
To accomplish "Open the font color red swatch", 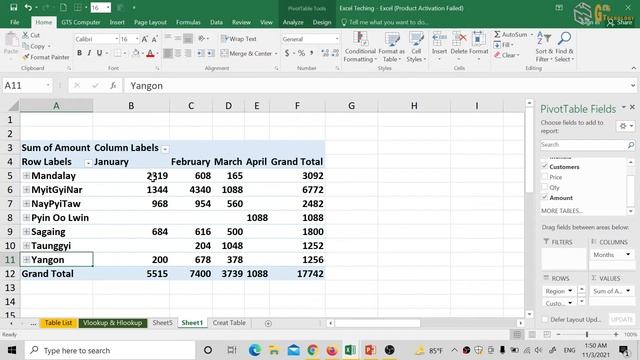I will coord(150,53).
